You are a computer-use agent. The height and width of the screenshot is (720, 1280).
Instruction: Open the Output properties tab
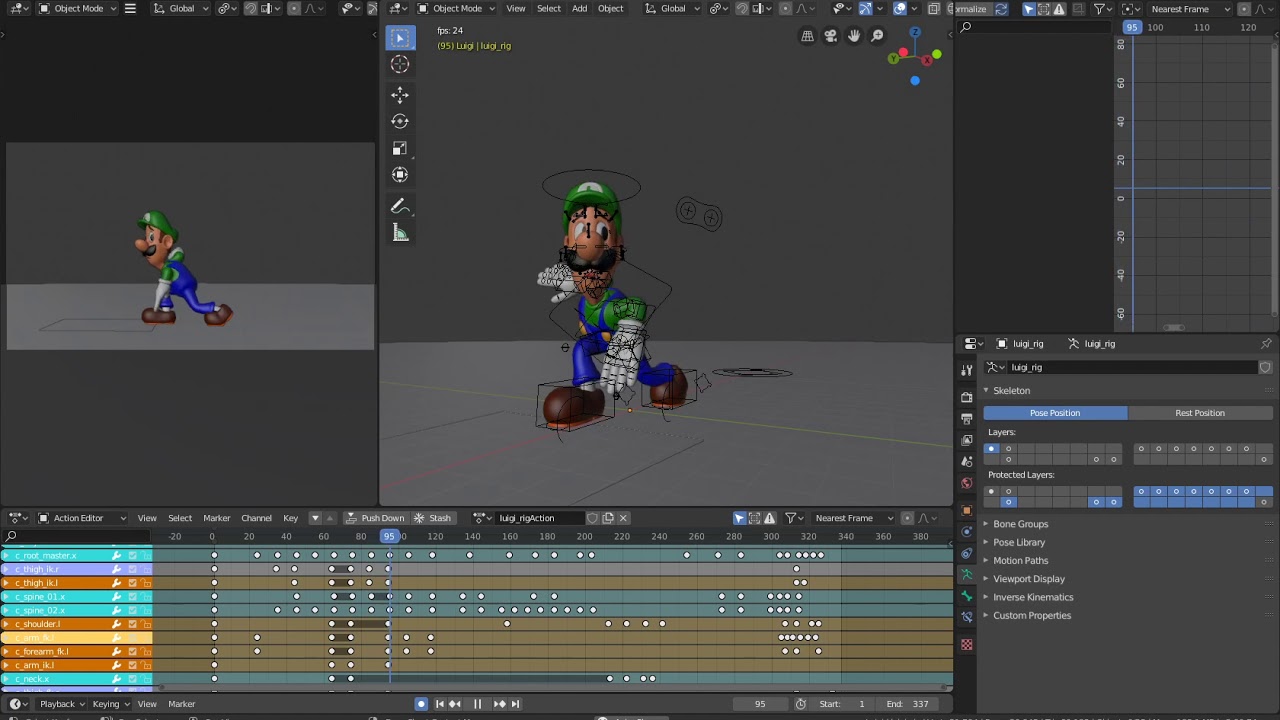click(966, 419)
